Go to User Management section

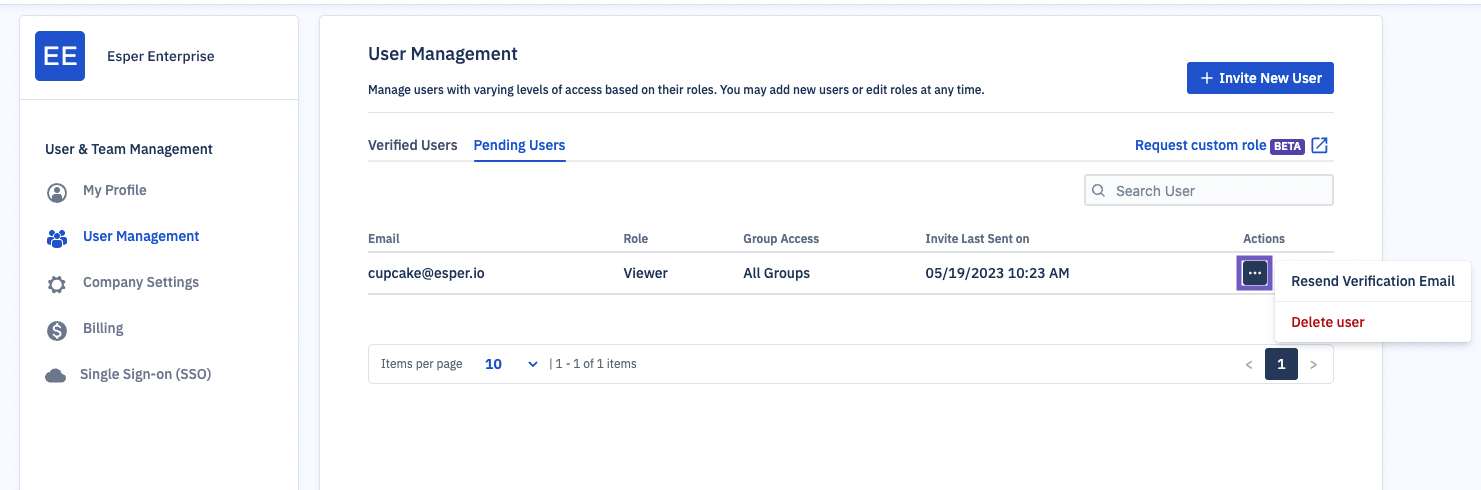tap(141, 236)
